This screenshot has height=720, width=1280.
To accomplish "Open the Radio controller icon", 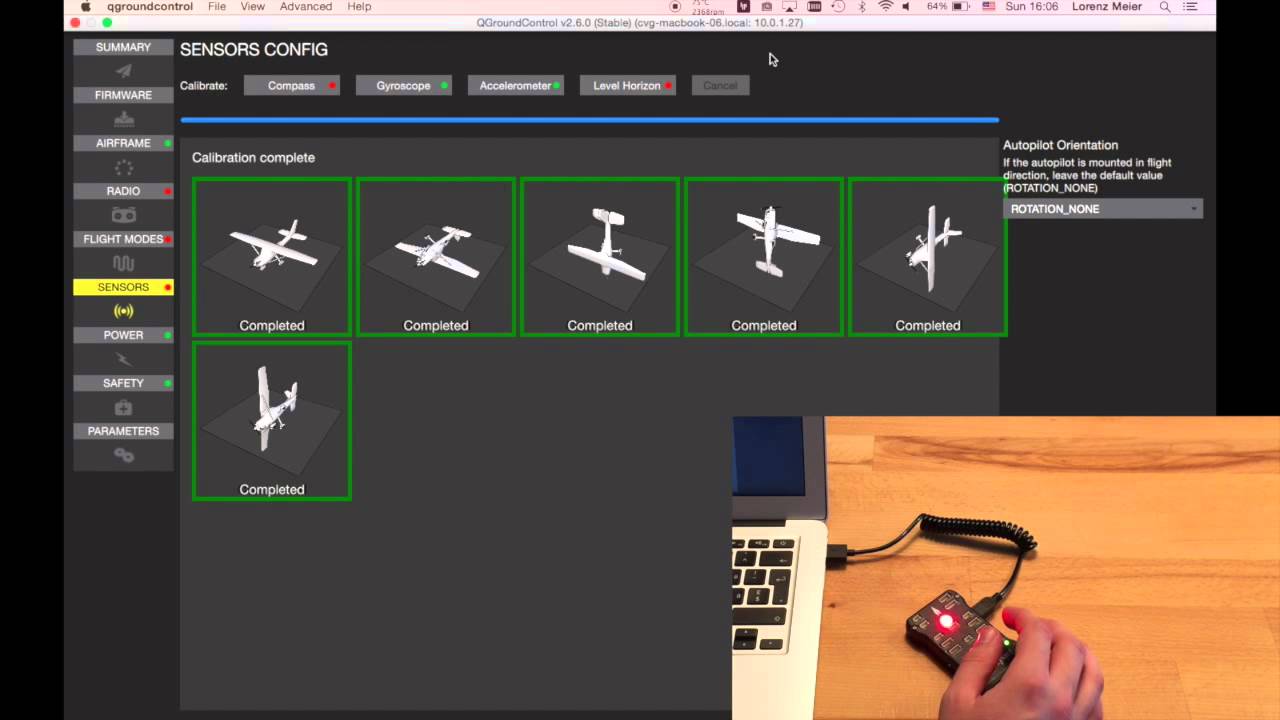I will pyautogui.click(x=123, y=215).
